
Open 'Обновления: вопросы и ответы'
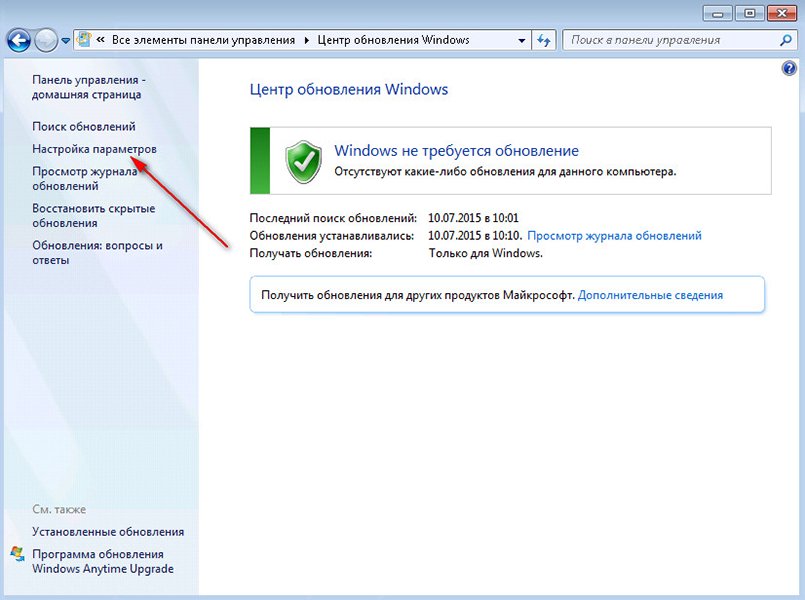(98, 253)
